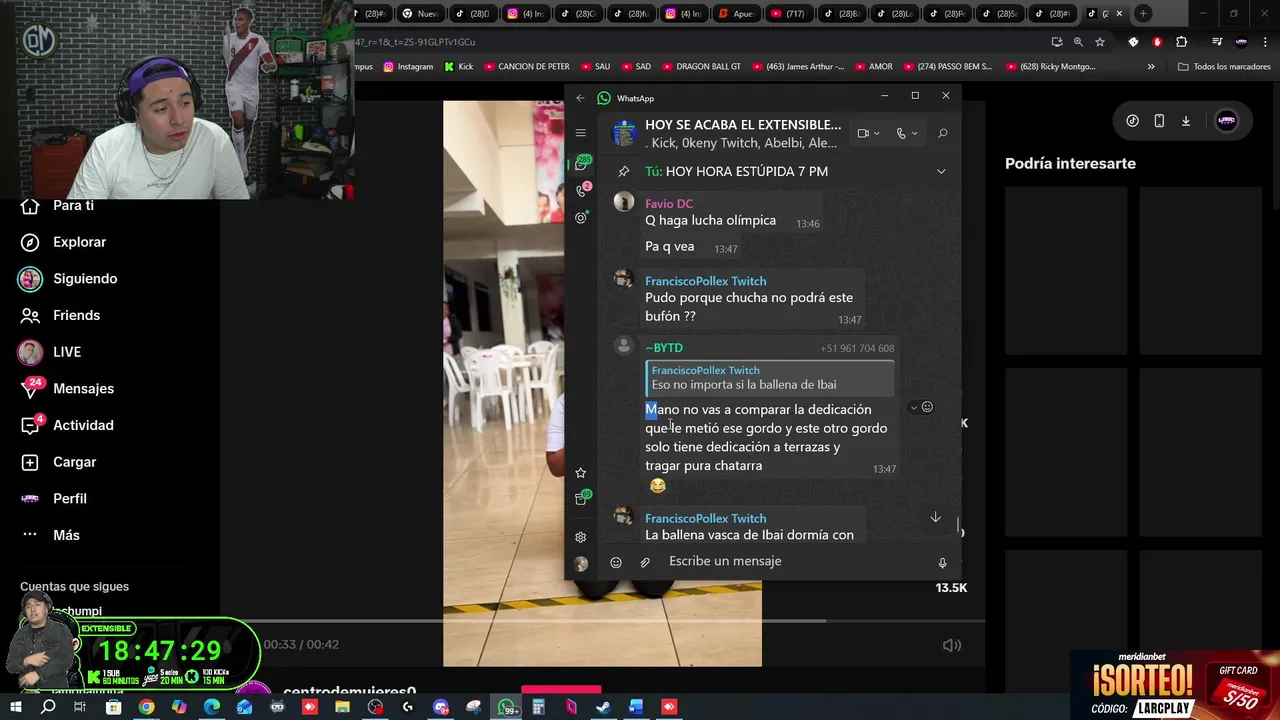1280x720 pixels.
Task: Open TikTok LIVE section
Action: pyautogui.click(x=50, y=352)
